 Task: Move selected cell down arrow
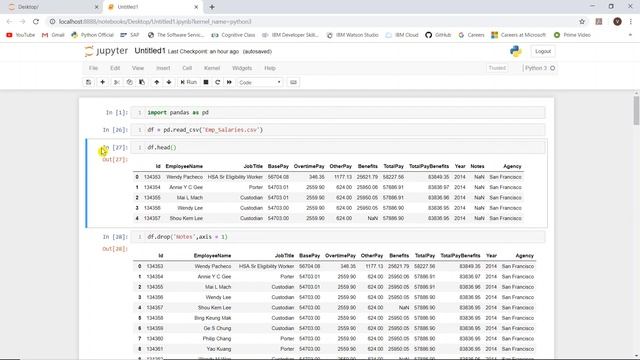[x=169, y=82]
